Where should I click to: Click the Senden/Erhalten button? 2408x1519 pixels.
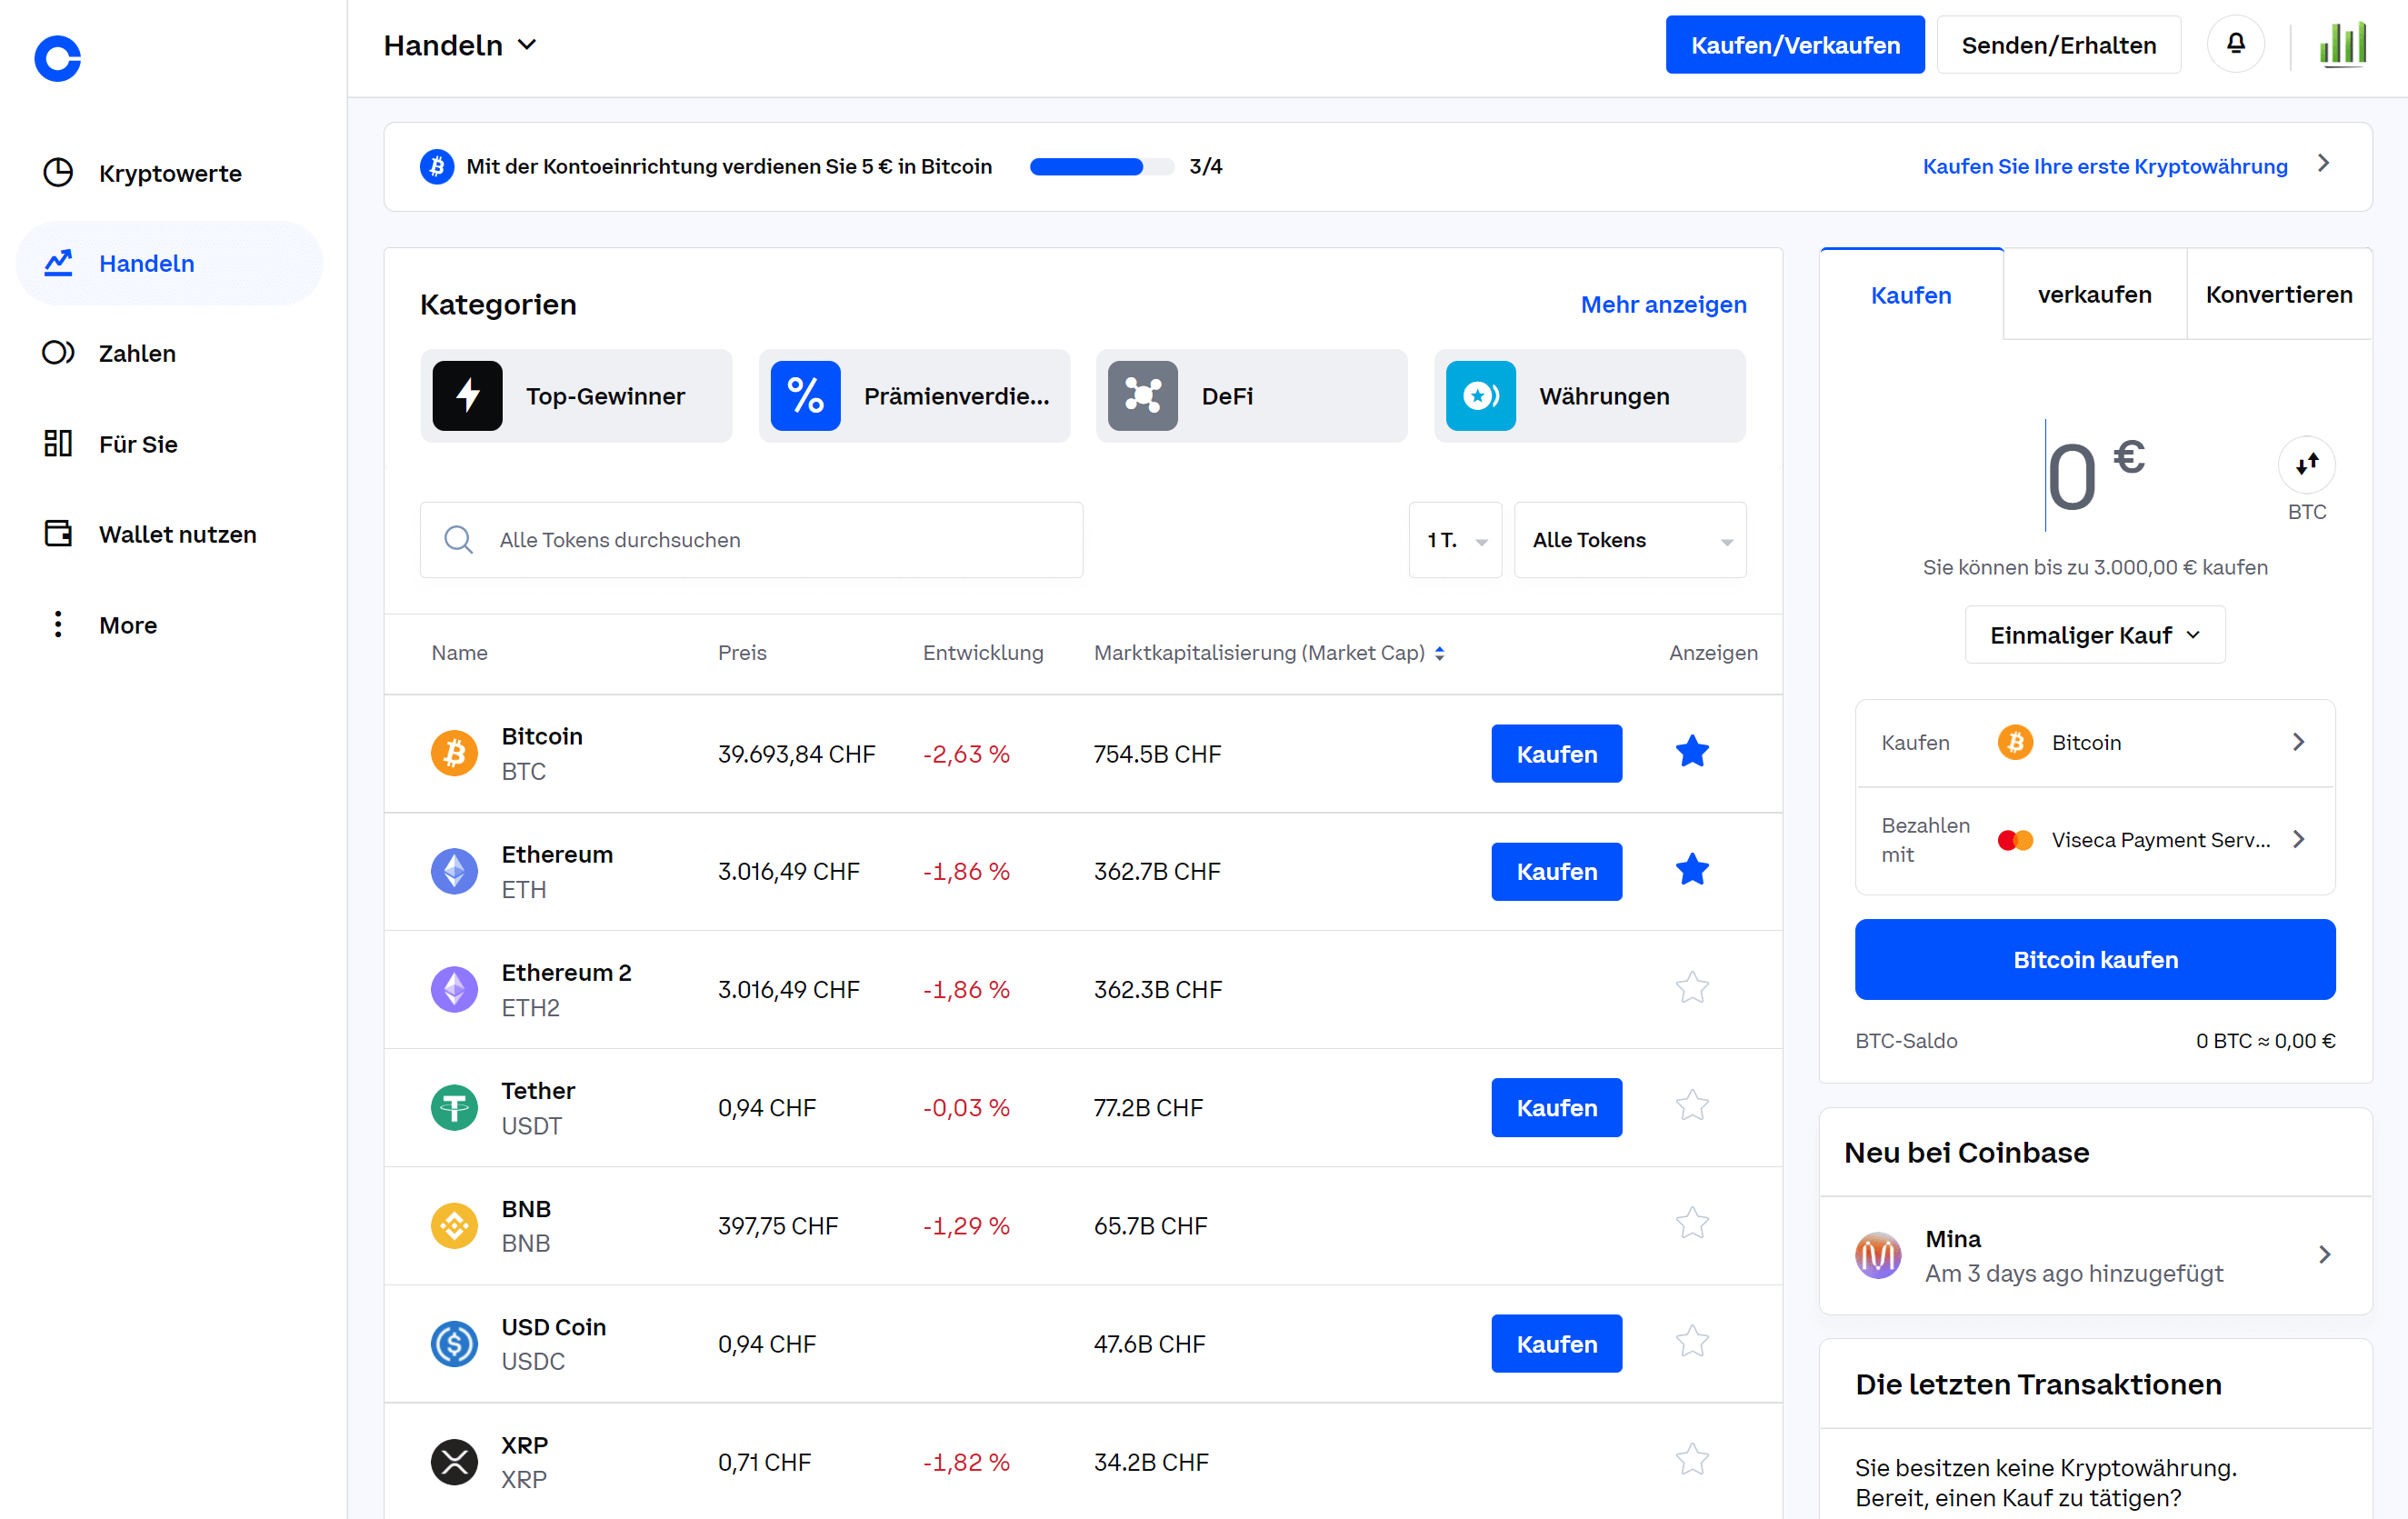[2058, 44]
